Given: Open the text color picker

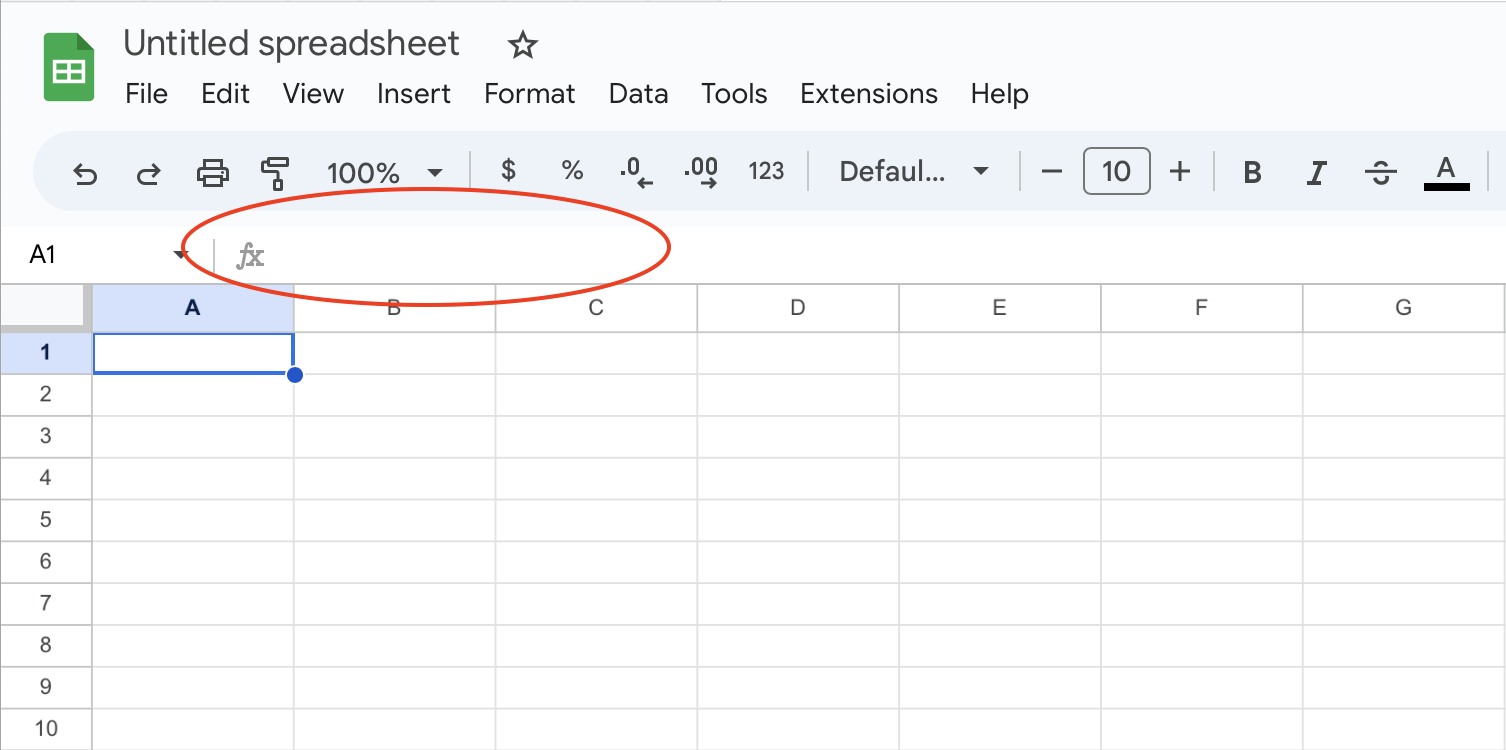Looking at the screenshot, I should (x=1446, y=171).
